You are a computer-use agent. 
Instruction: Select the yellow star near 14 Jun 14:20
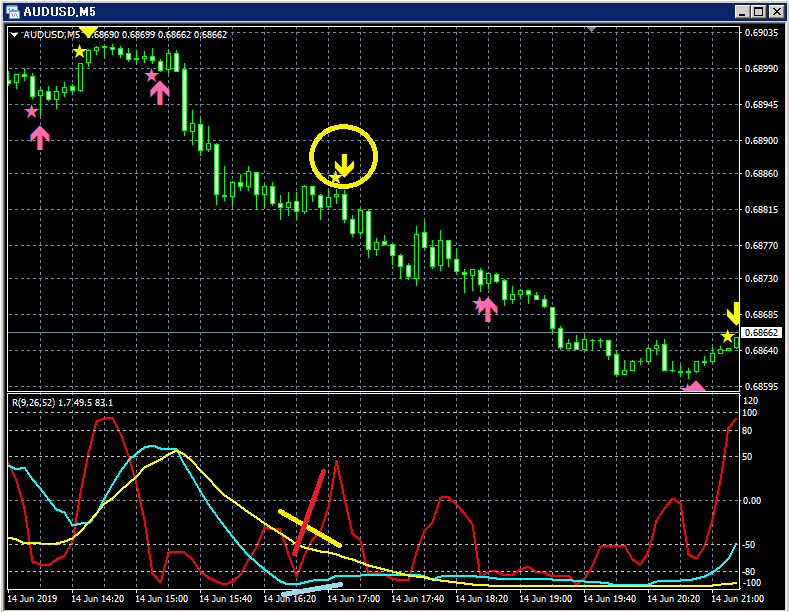(80, 52)
